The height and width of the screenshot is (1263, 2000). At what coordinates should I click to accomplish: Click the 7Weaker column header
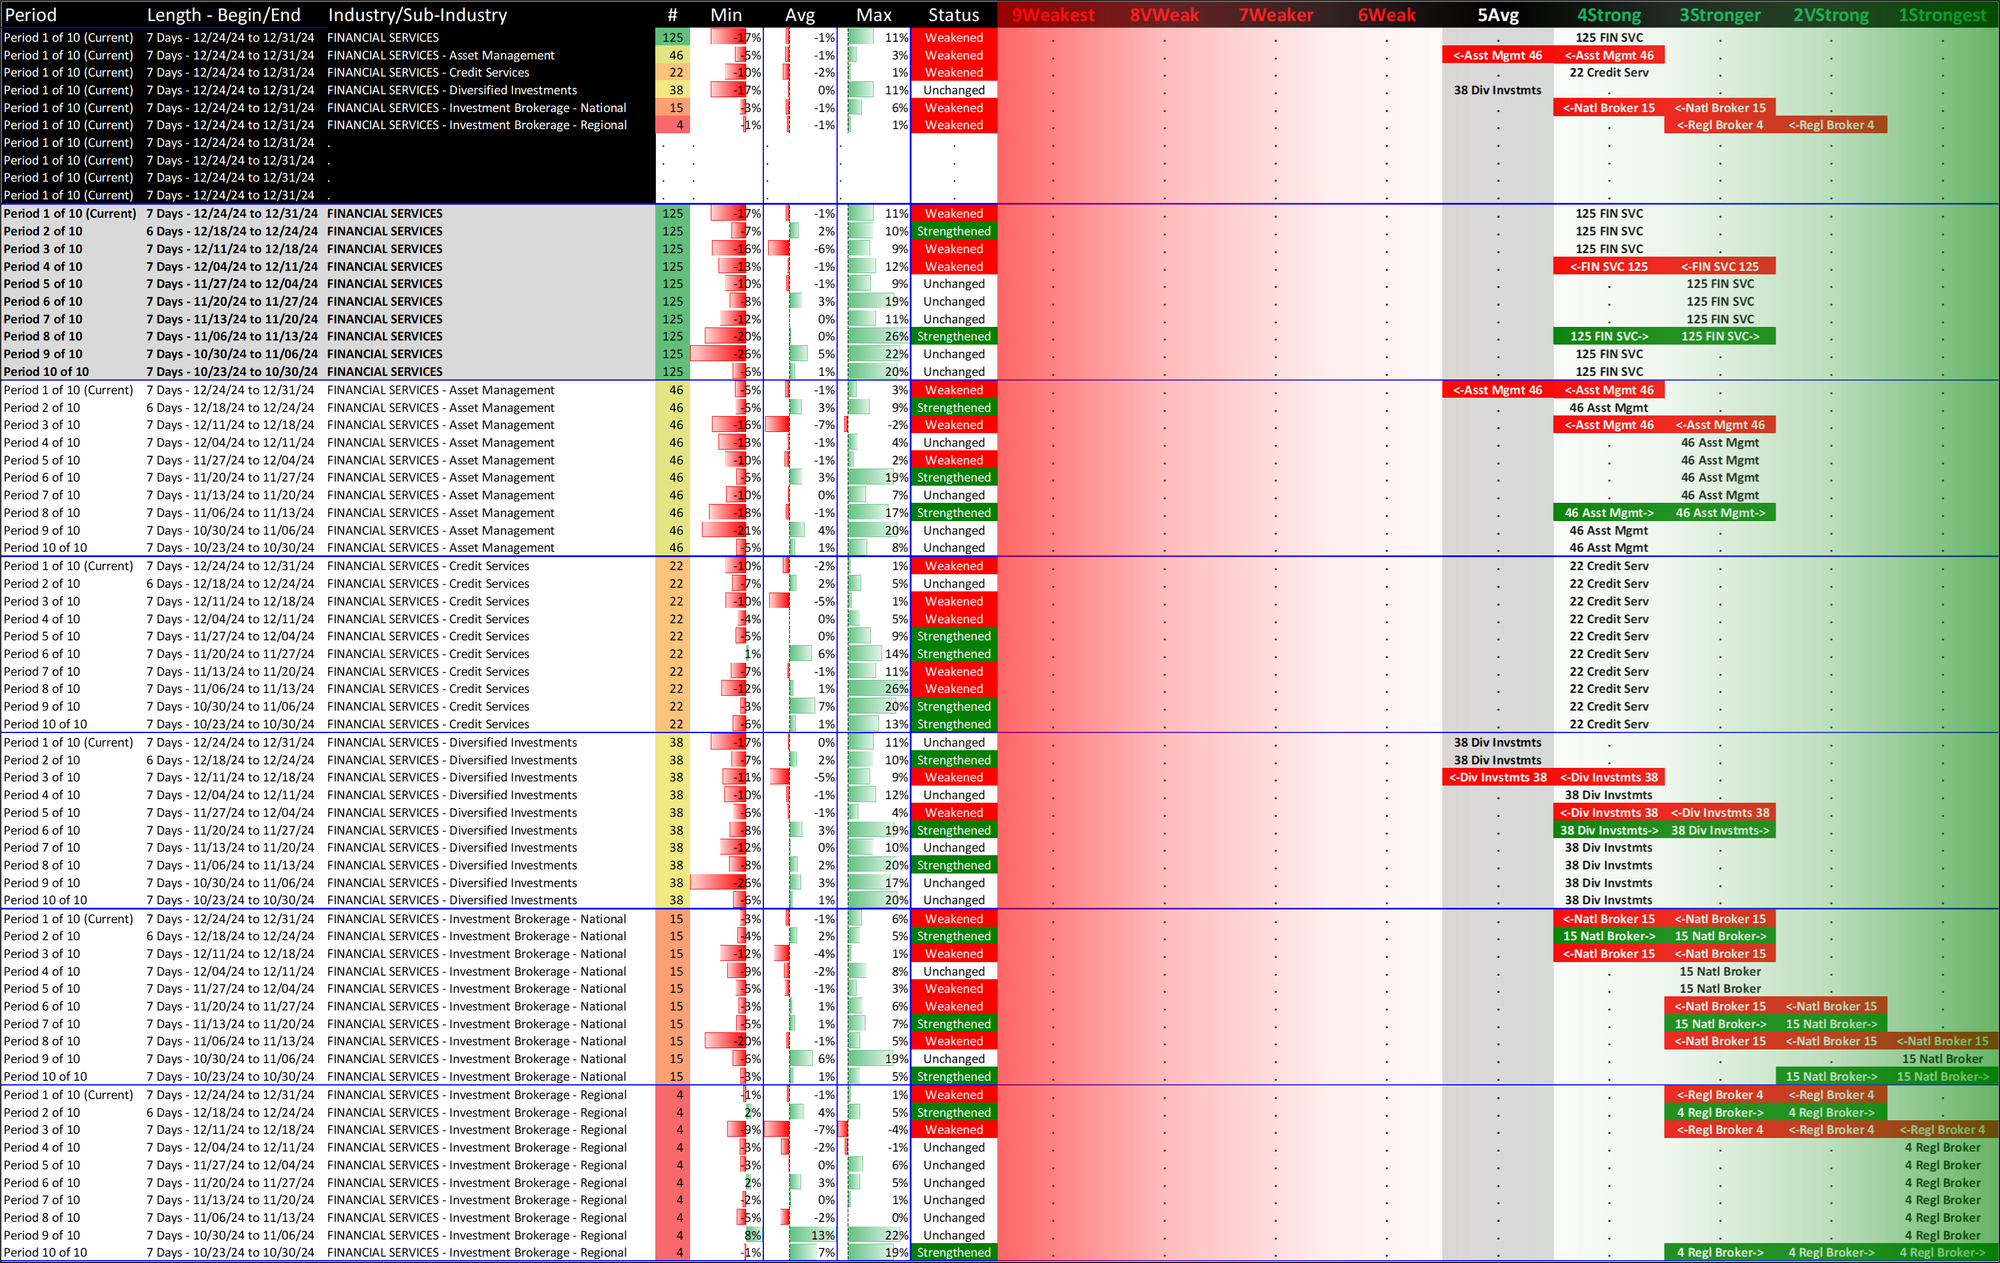(1275, 15)
